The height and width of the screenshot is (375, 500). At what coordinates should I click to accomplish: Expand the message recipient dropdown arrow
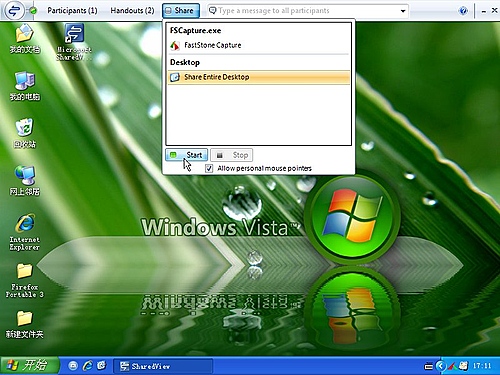click(x=403, y=11)
